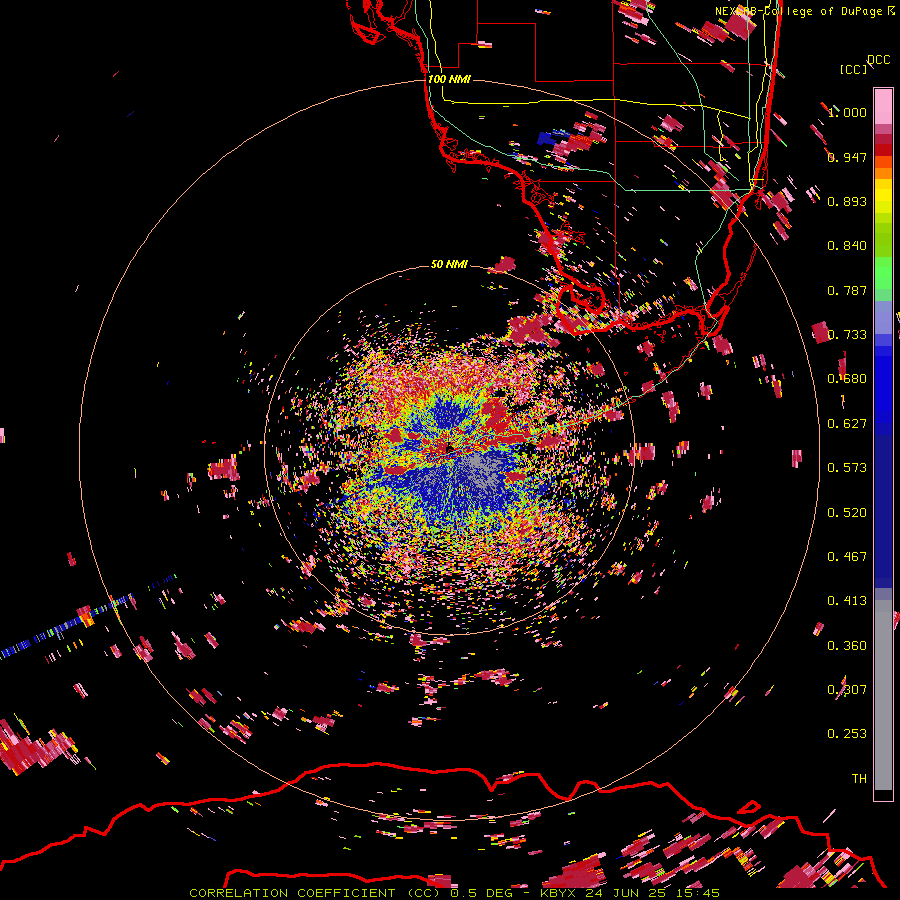Click the 0.627 scale value

tap(847, 424)
